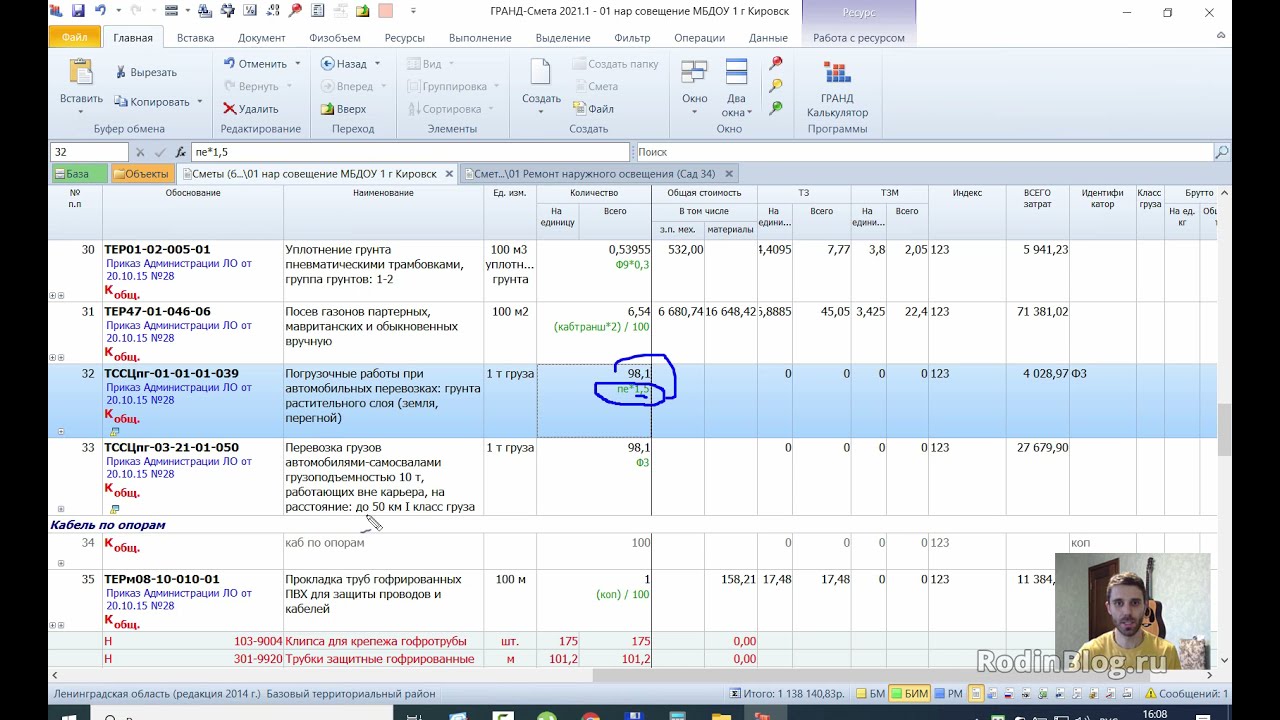
Task: Switch to Ремонт наружного освещения document tab
Action: (x=595, y=174)
